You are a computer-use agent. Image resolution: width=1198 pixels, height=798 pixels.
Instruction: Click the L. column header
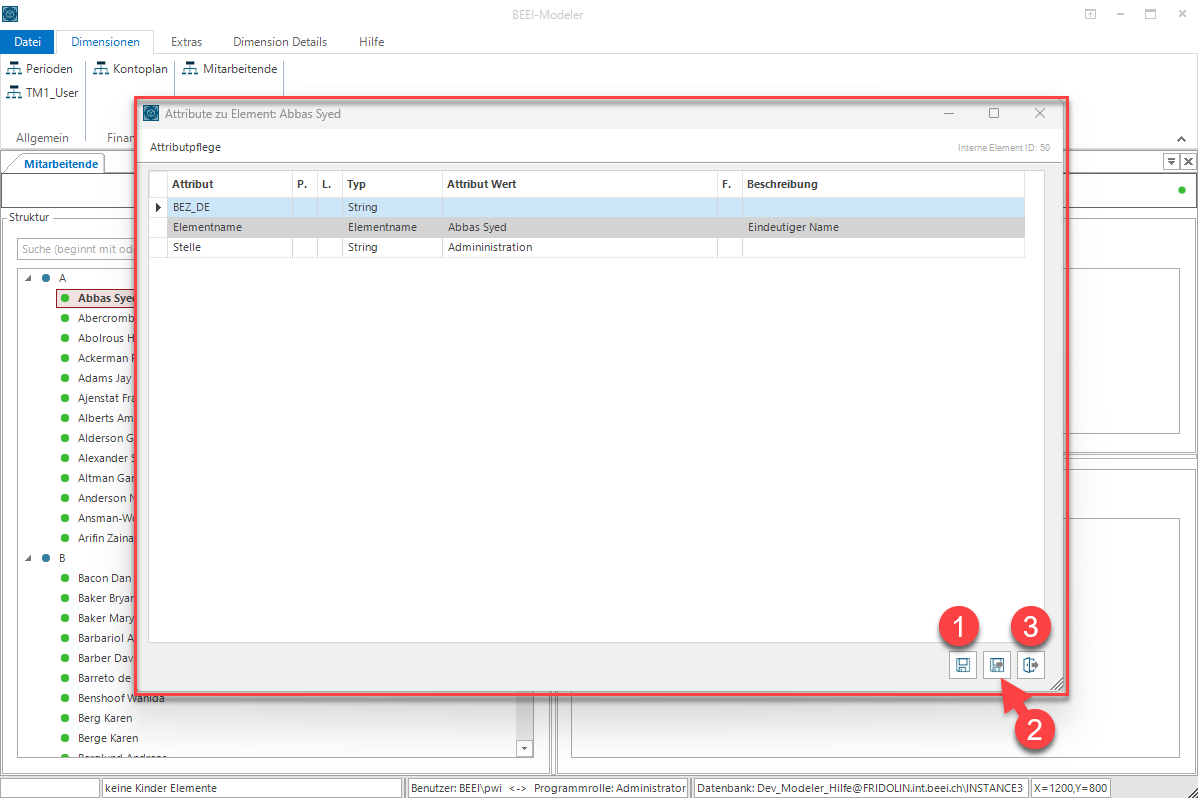click(329, 184)
